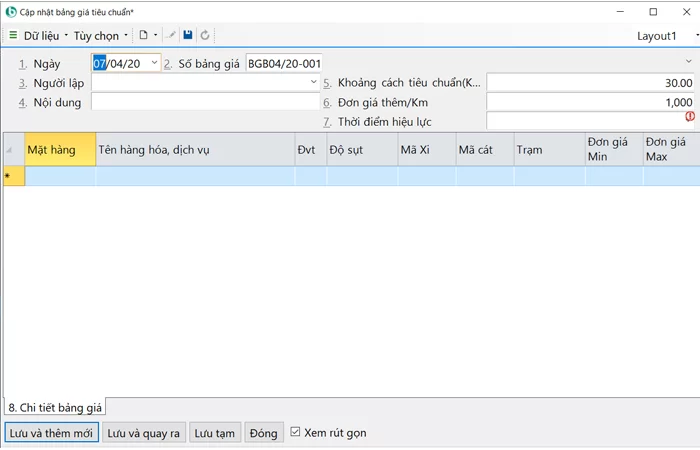Expand the Người lập dropdown list

pos(313,82)
